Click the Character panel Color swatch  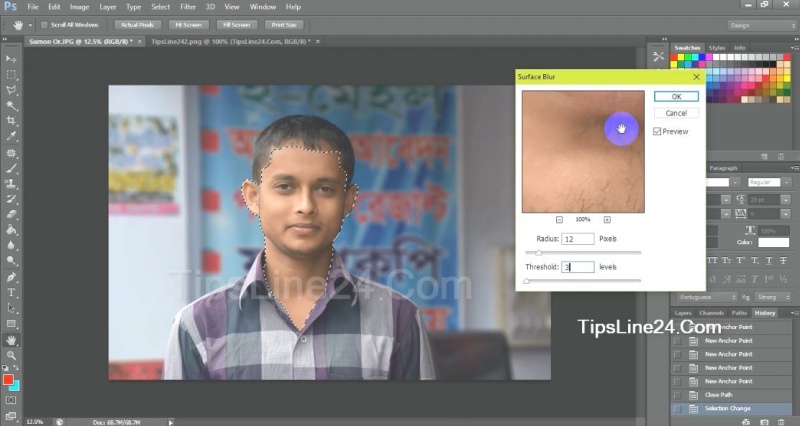pyautogui.click(x=773, y=242)
